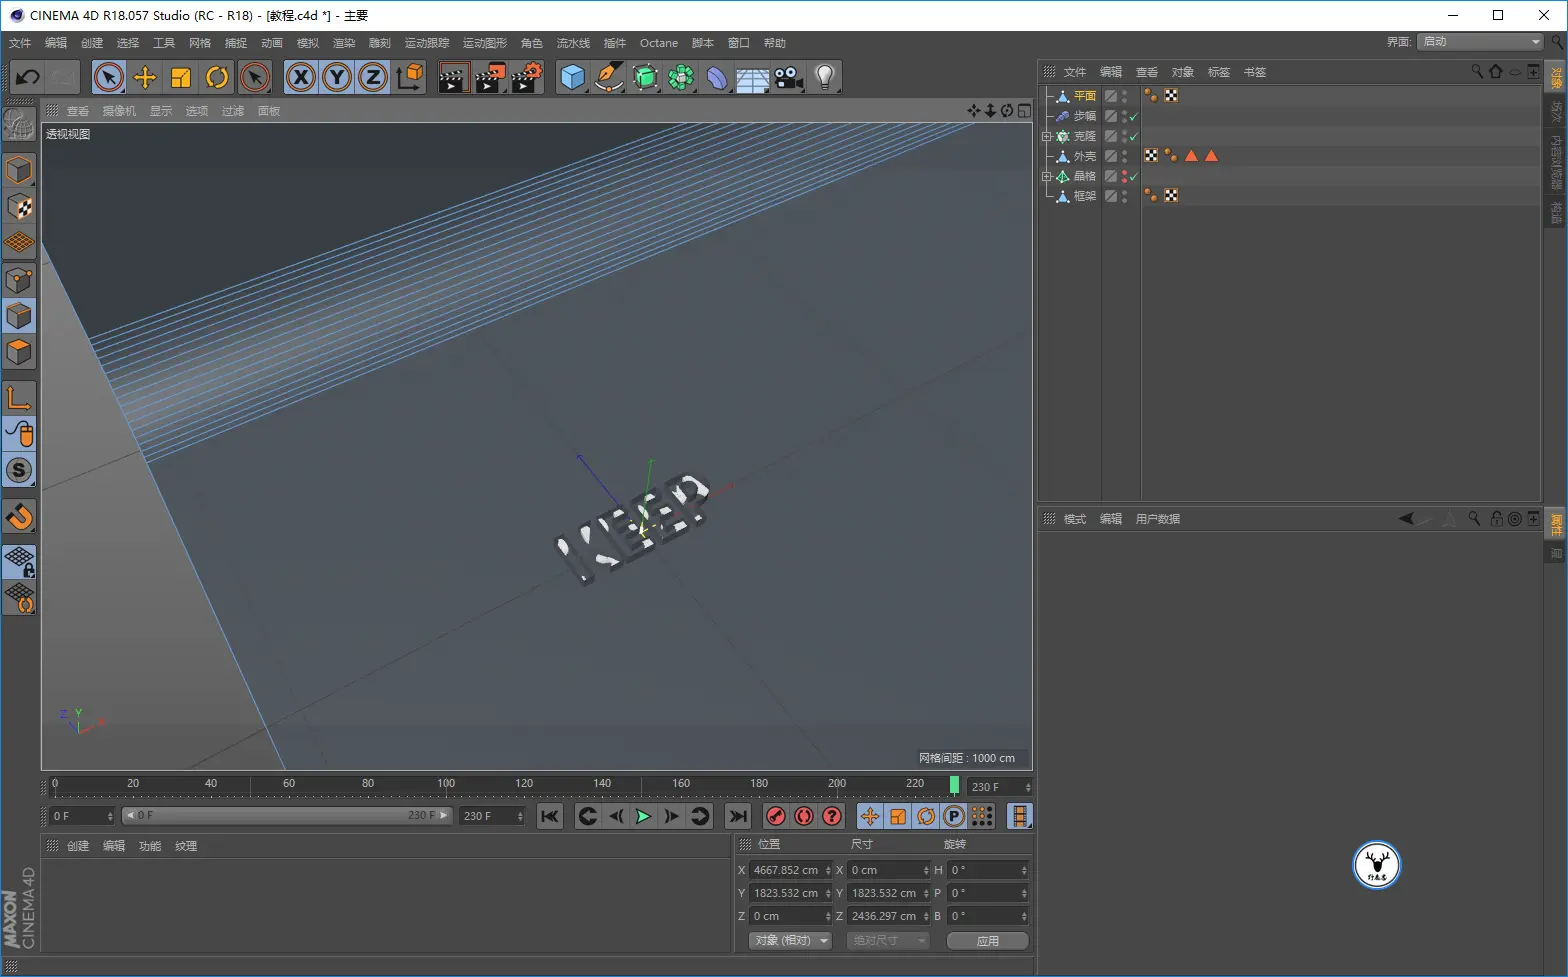Click the Axis mode L-shaped icon

click(19, 398)
